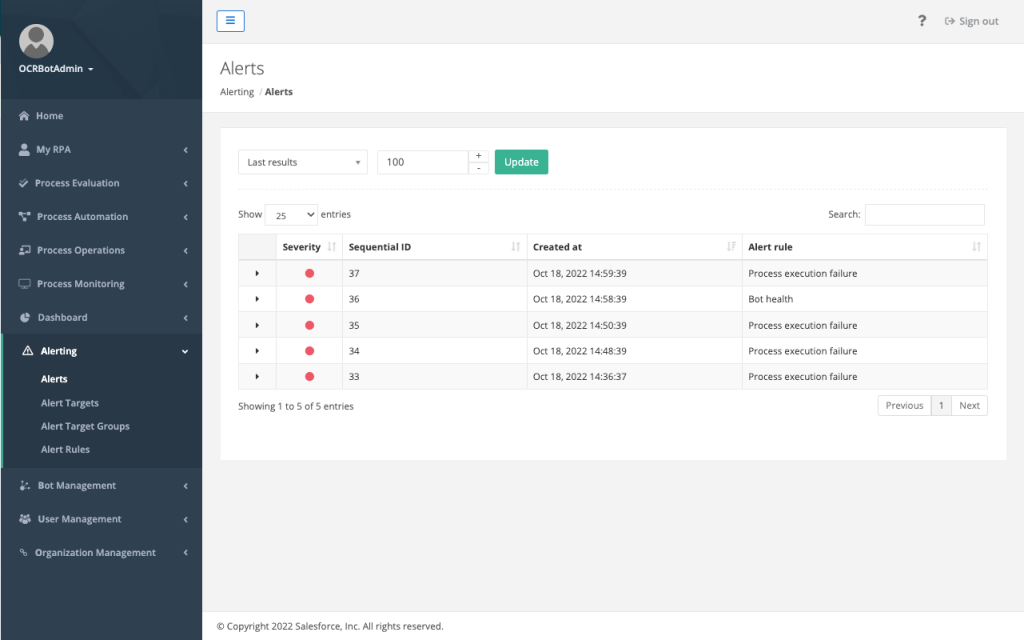
Task: Expand row details for alert 34
Action: (257, 351)
